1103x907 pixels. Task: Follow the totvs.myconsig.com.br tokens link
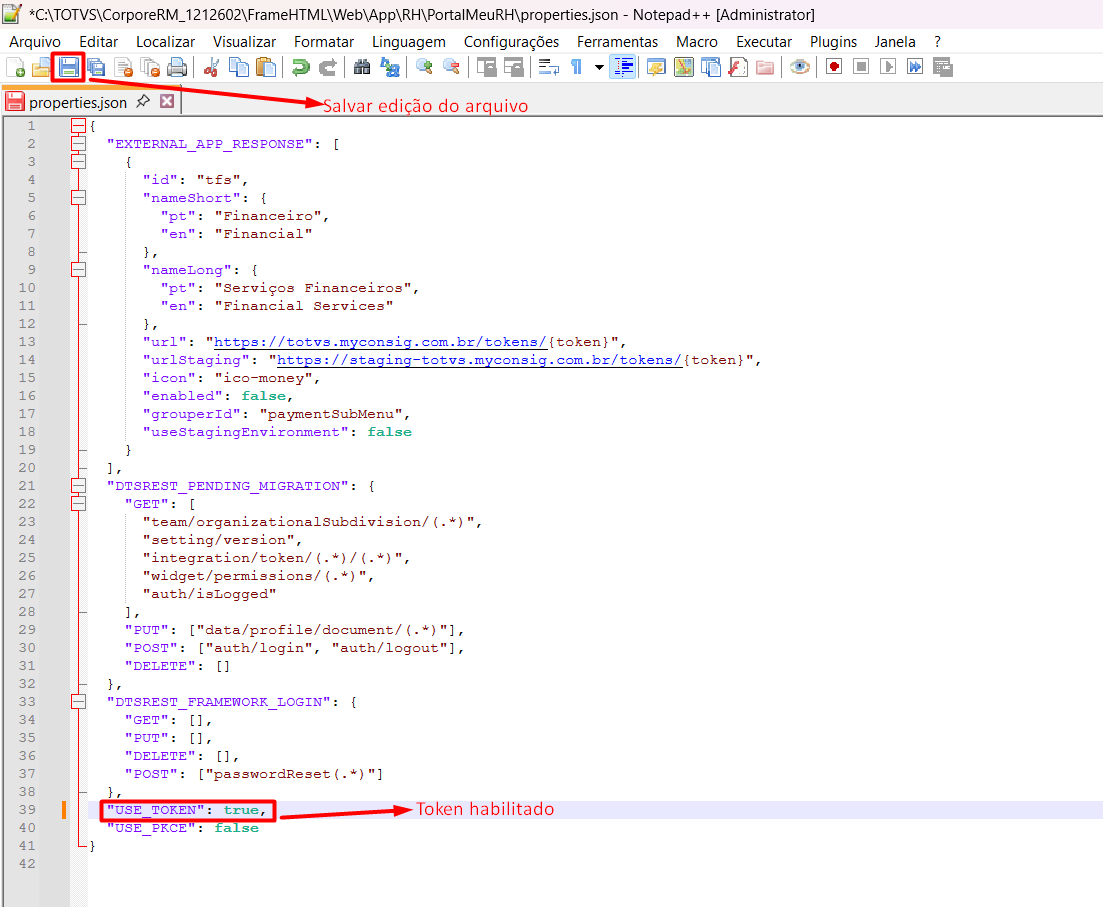(381, 342)
